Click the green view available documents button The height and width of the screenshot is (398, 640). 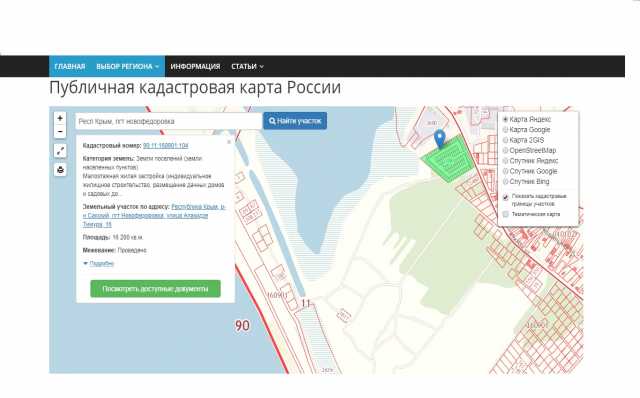pos(156,289)
